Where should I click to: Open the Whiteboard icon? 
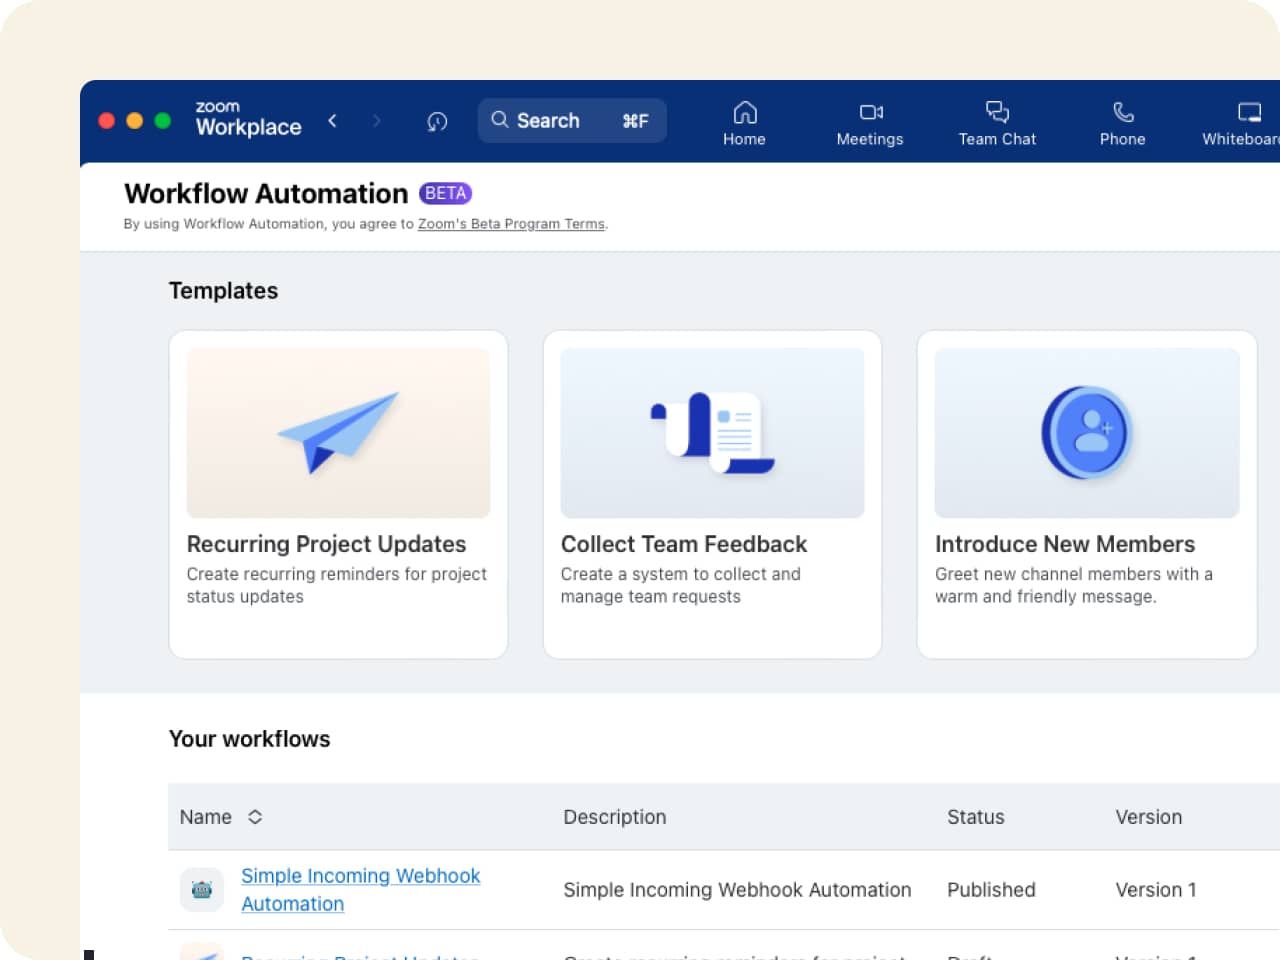[x=1247, y=112]
